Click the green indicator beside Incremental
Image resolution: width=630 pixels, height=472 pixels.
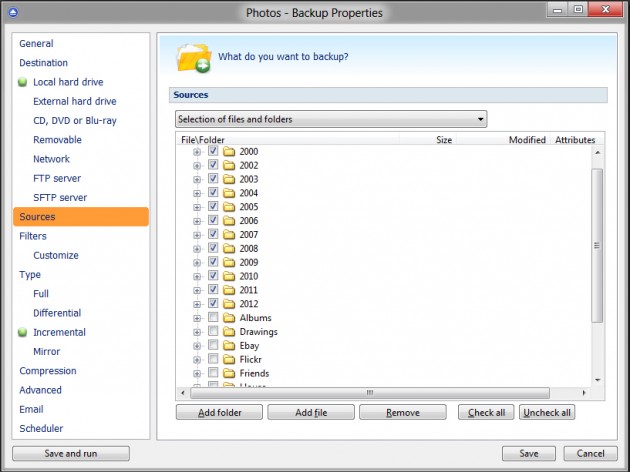23,333
